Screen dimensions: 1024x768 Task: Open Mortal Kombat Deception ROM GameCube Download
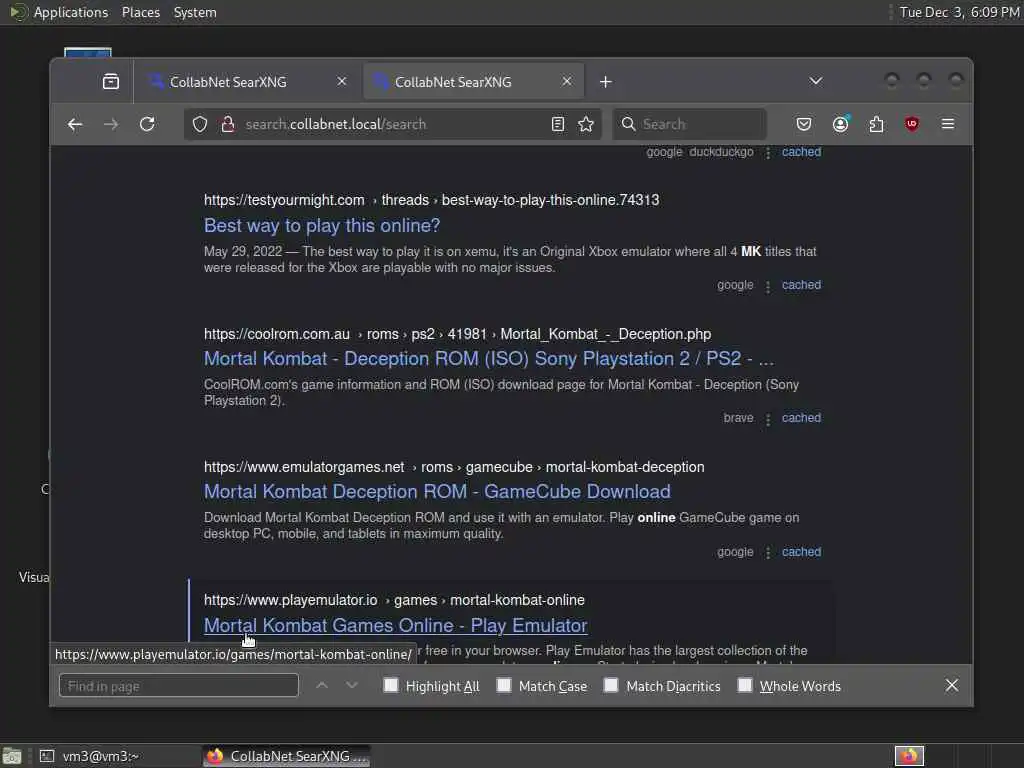tap(437, 491)
